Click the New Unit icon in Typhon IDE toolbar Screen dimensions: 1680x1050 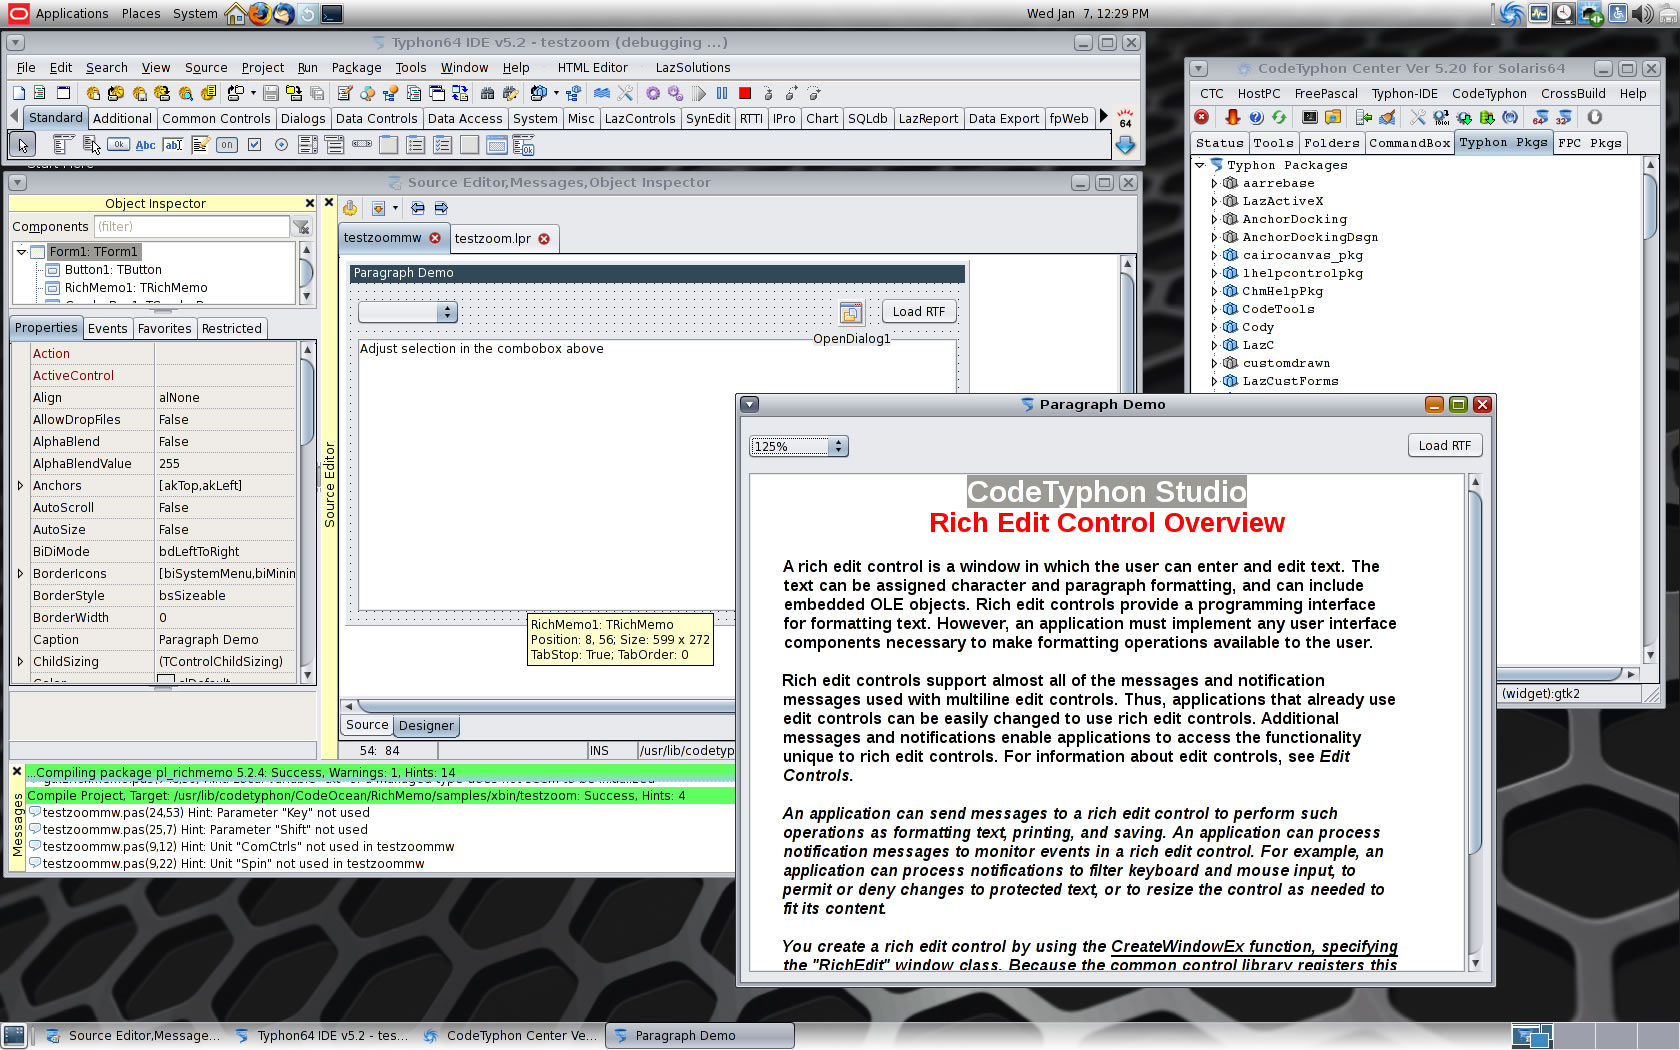point(39,93)
